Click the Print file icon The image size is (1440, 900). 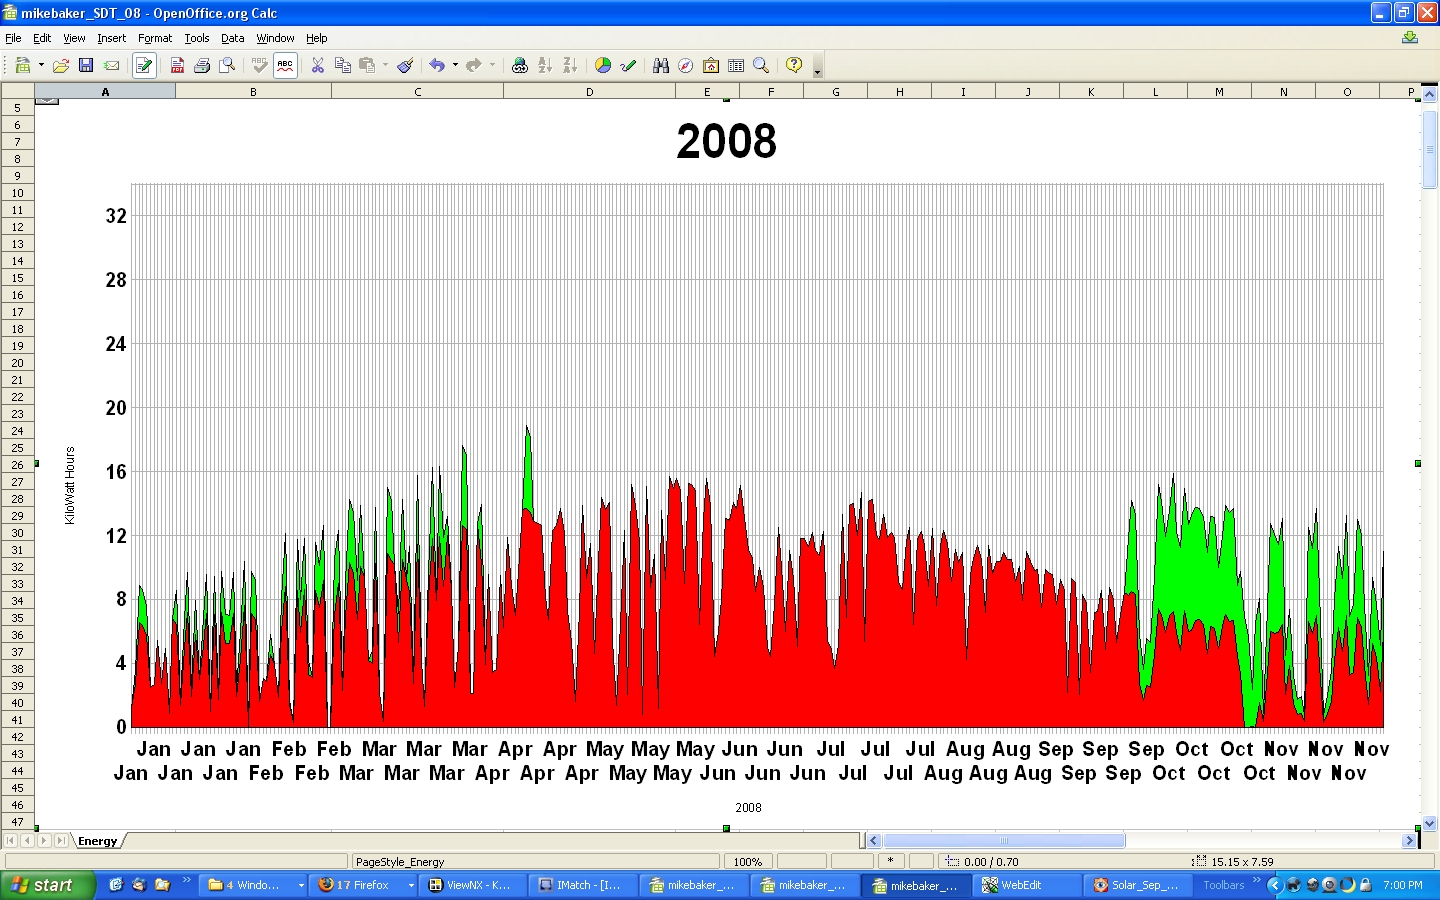pos(202,66)
